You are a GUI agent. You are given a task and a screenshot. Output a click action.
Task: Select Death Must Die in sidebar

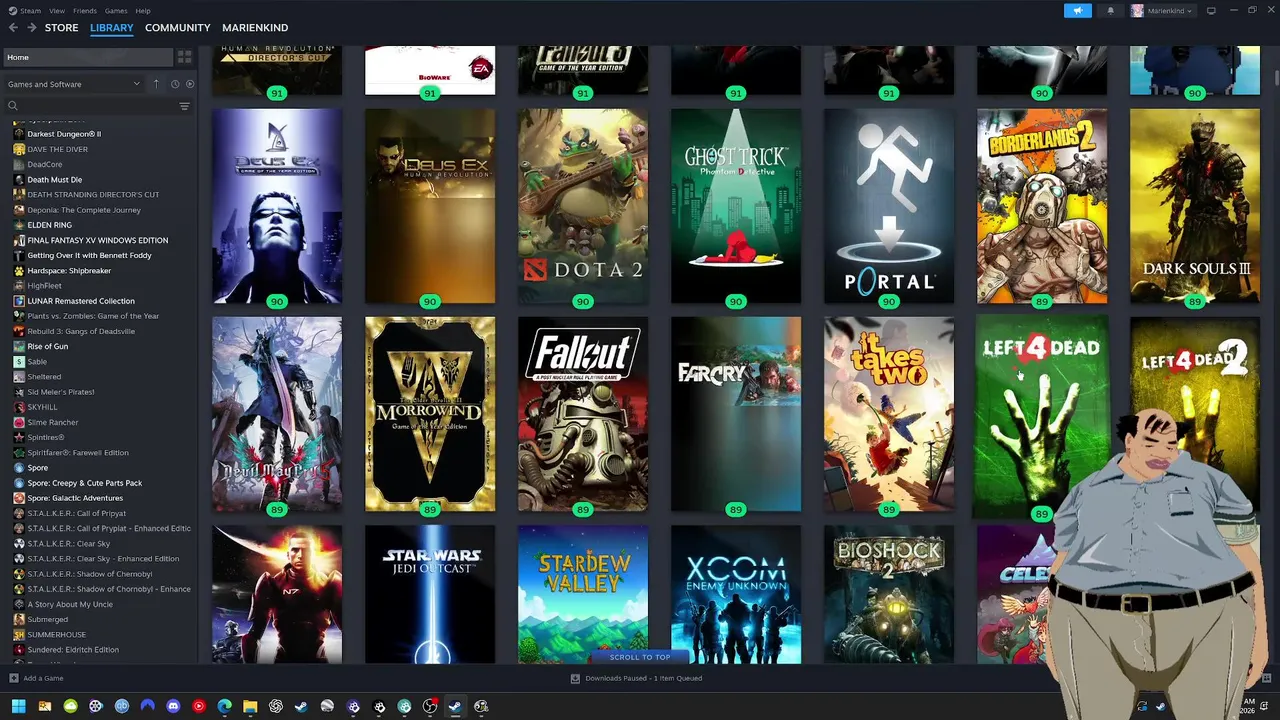(x=54, y=179)
